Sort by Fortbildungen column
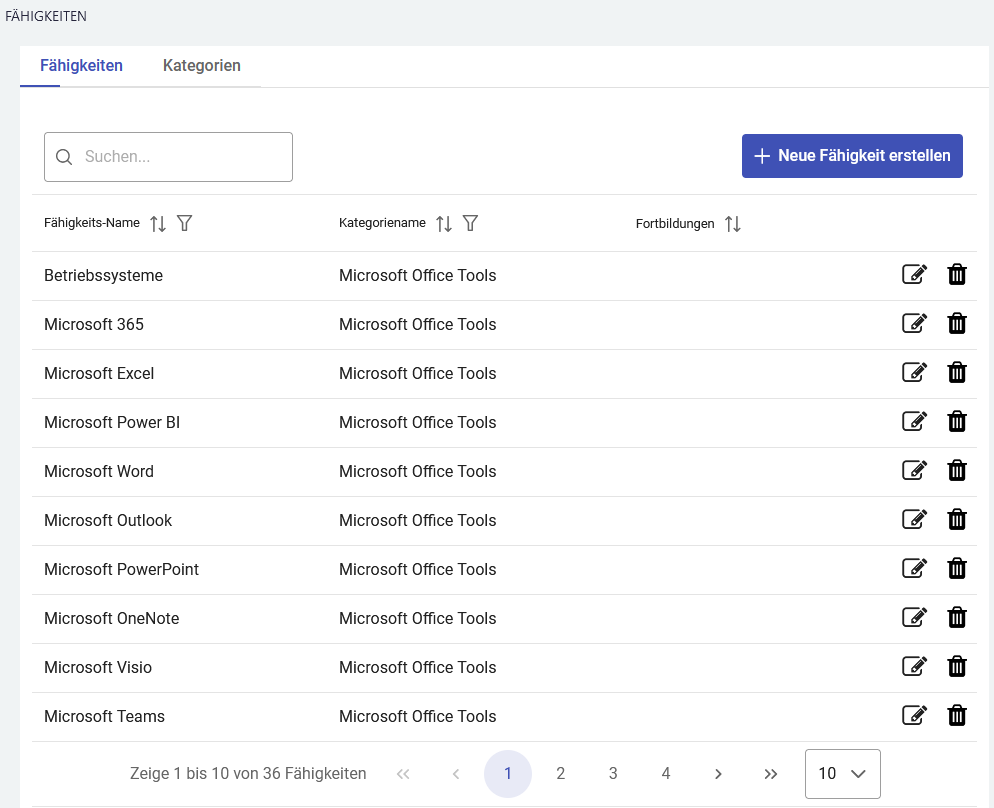994x808 pixels. pyautogui.click(x=733, y=224)
